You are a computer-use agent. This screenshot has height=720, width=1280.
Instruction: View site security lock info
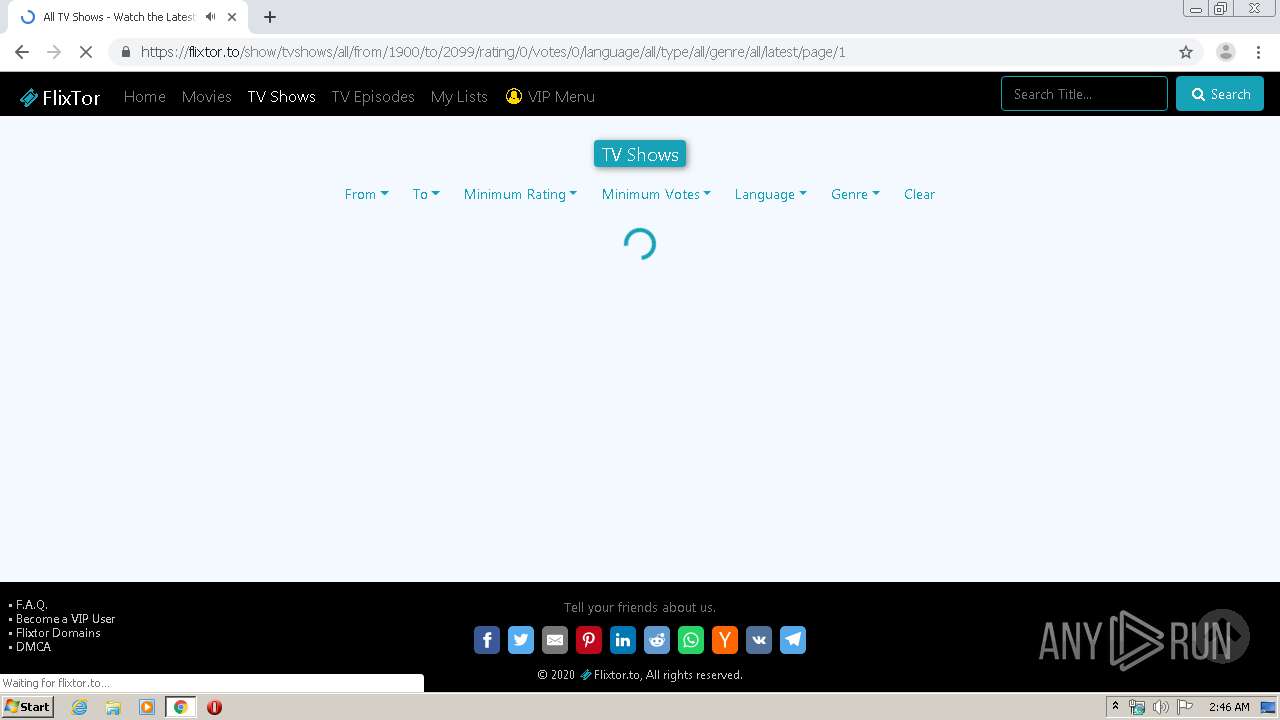[125, 52]
